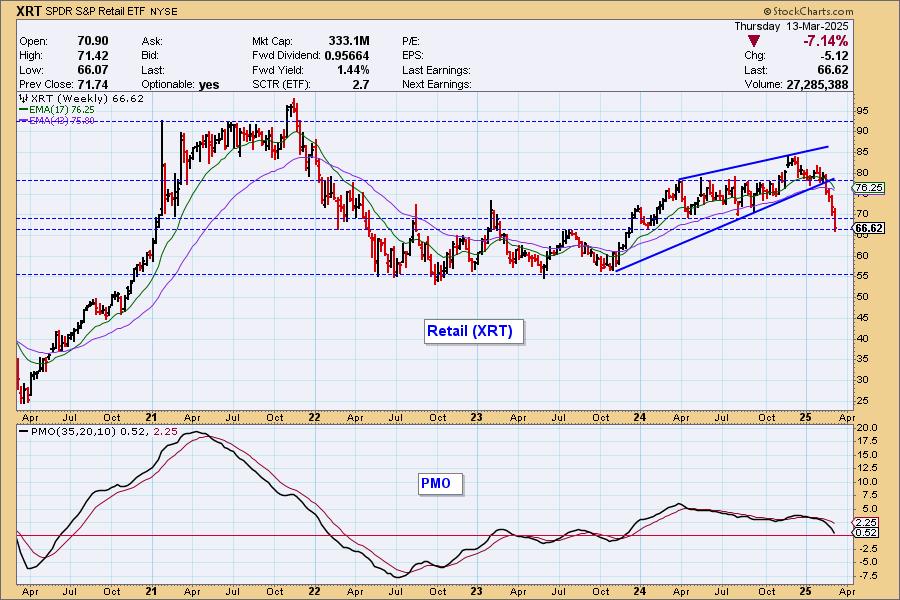Click the Chg value -5.12
The width and height of the screenshot is (900, 600).
click(x=834, y=56)
